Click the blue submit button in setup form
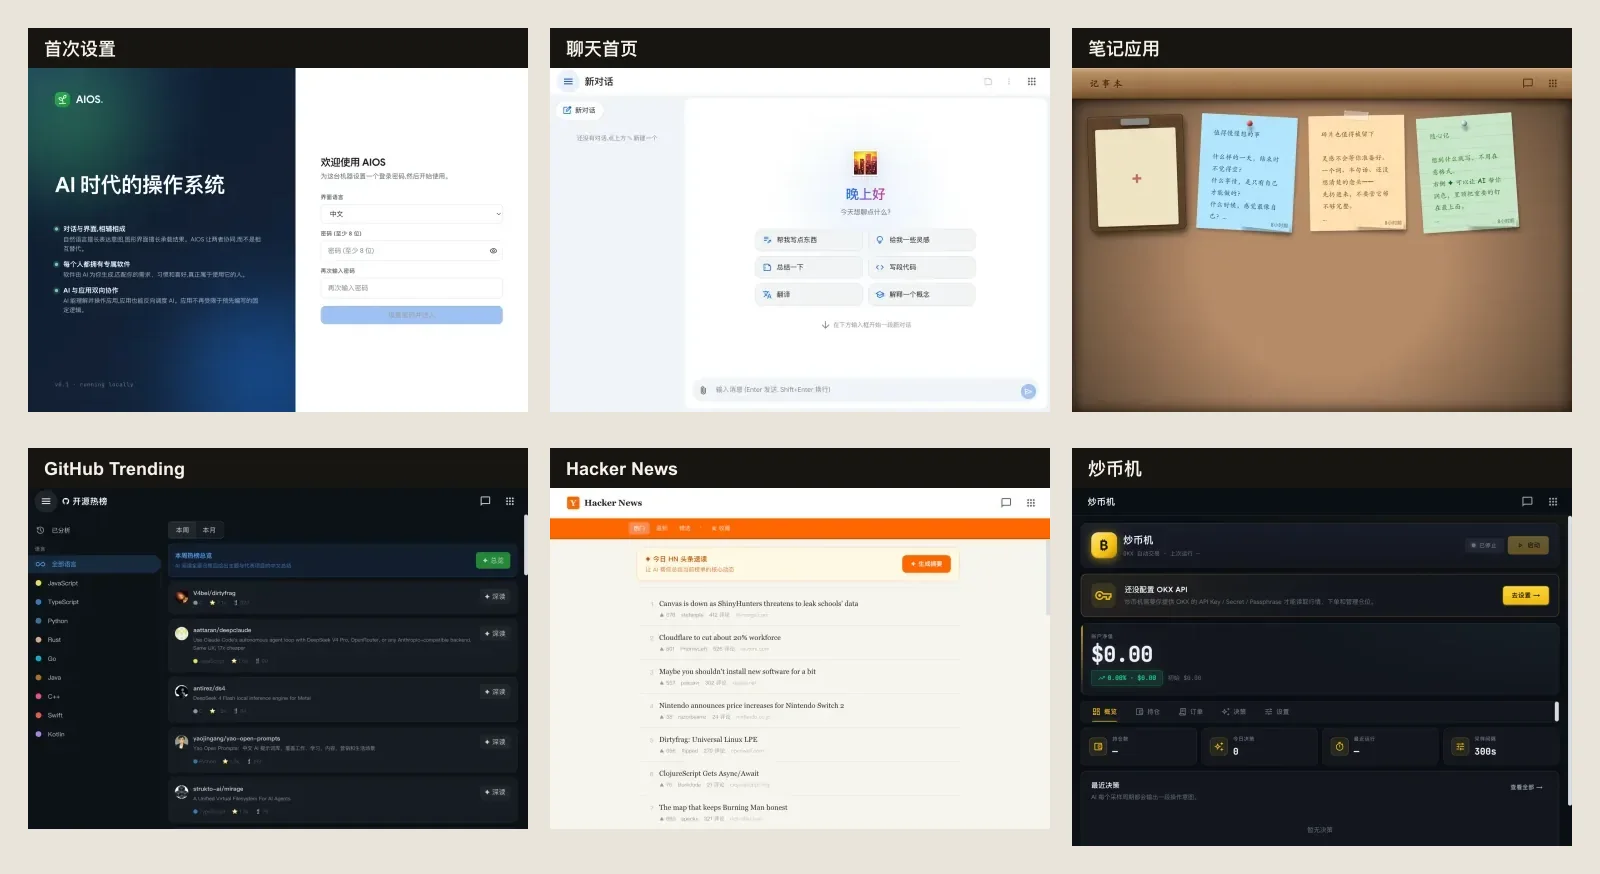The height and width of the screenshot is (874, 1600). coord(411,315)
